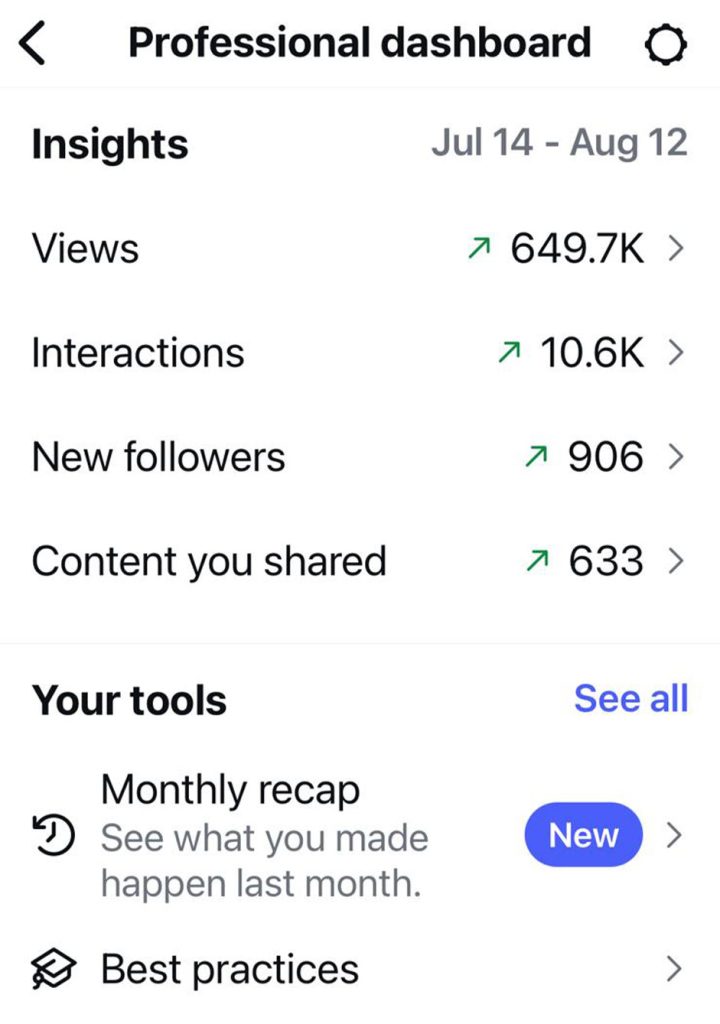The width and height of the screenshot is (720, 1024).
Task: Change the Jul 14 - Aug 12 date range
Action: tap(559, 143)
